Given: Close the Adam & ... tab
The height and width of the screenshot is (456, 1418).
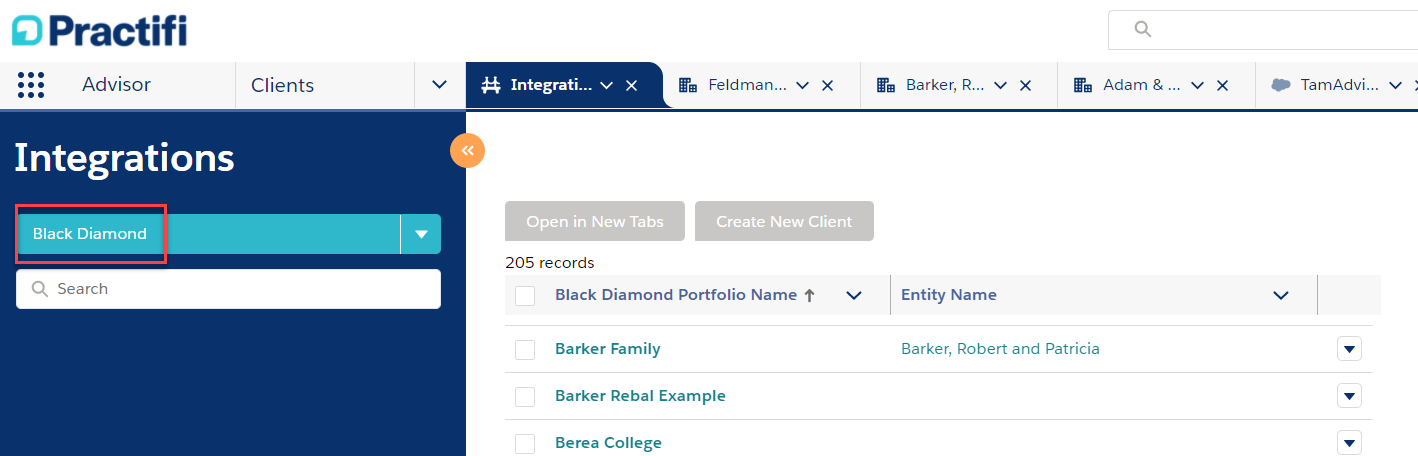Looking at the screenshot, I should (1222, 86).
